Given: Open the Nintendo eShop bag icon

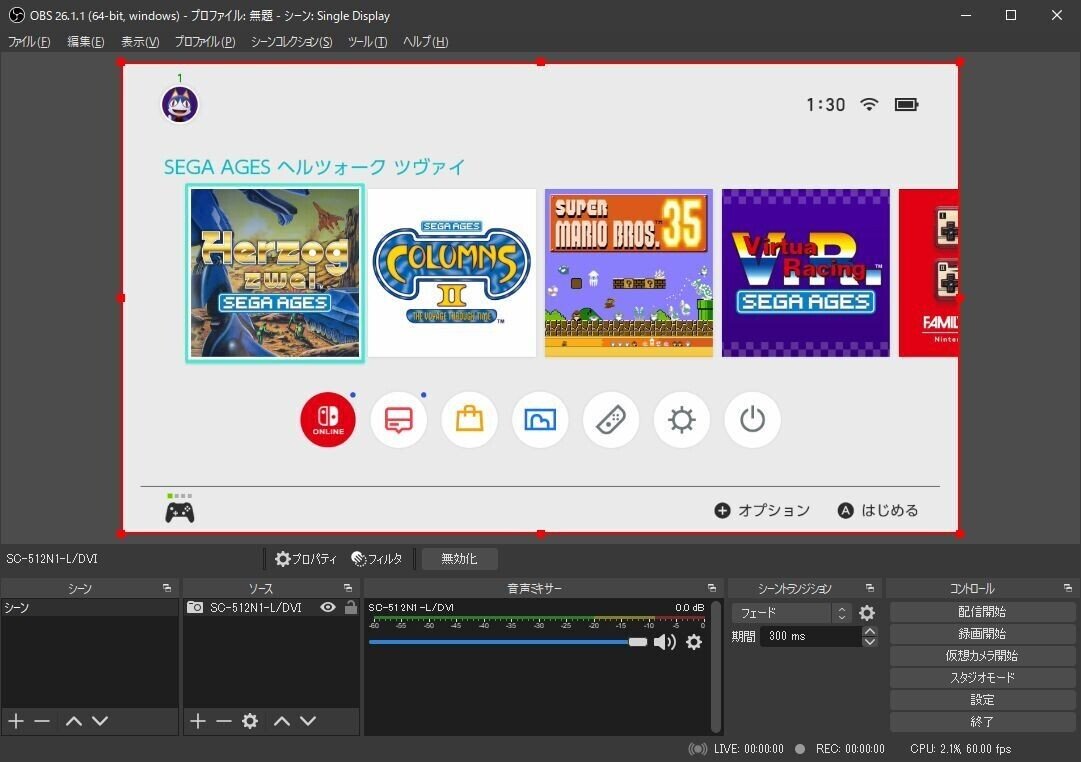Looking at the screenshot, I should coord(469,419).
